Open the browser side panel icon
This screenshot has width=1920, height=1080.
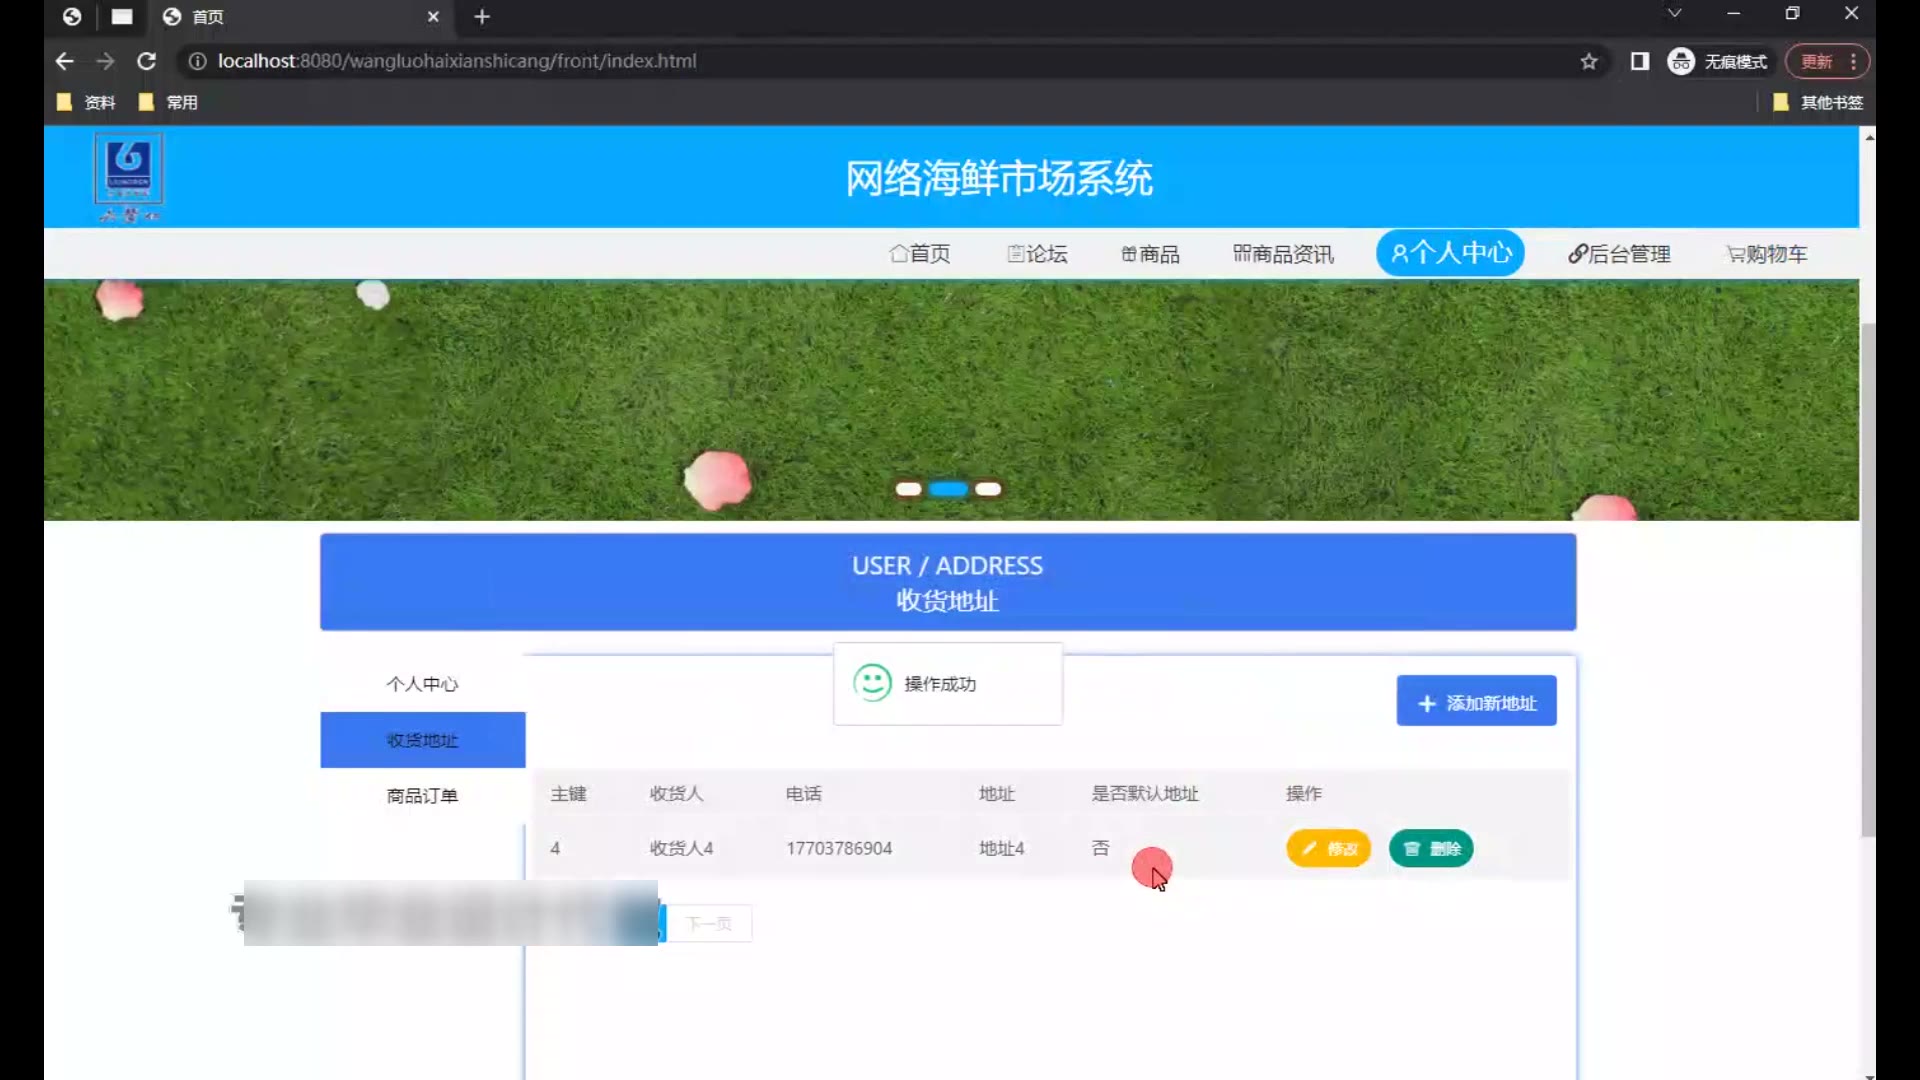click(x=1640, y=62)
